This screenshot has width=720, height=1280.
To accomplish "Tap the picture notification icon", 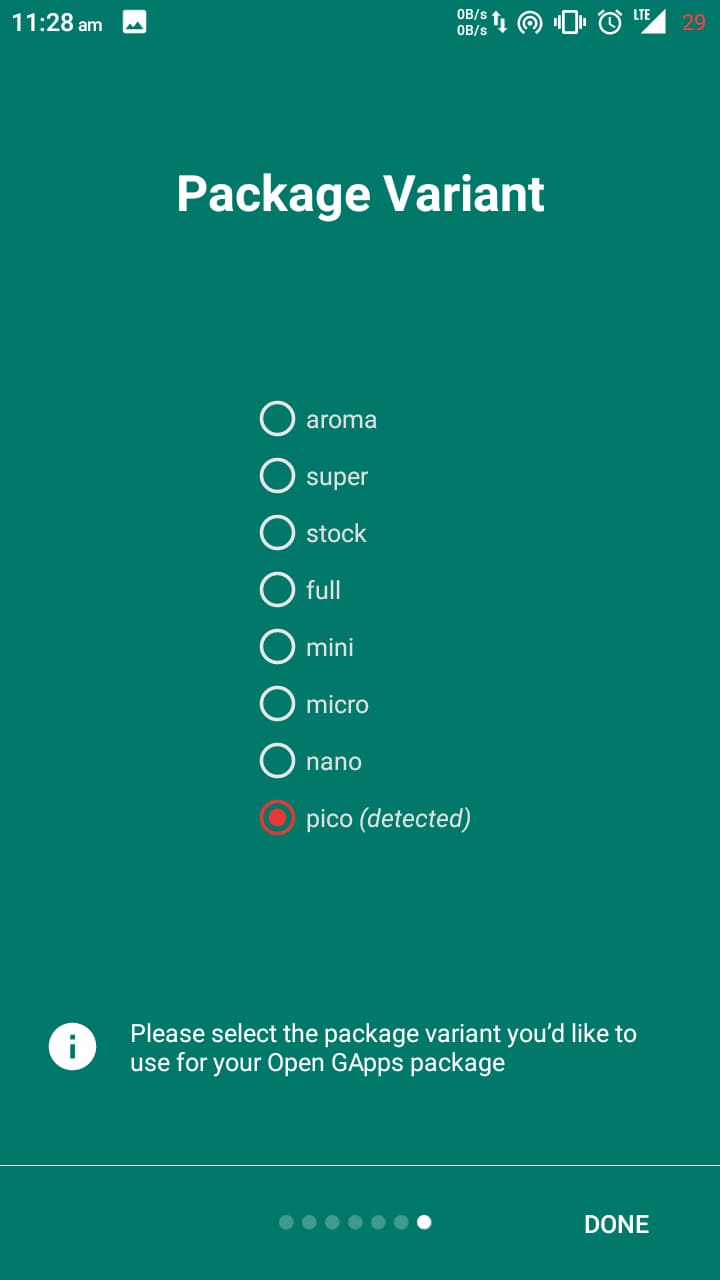I will [135, 23].
